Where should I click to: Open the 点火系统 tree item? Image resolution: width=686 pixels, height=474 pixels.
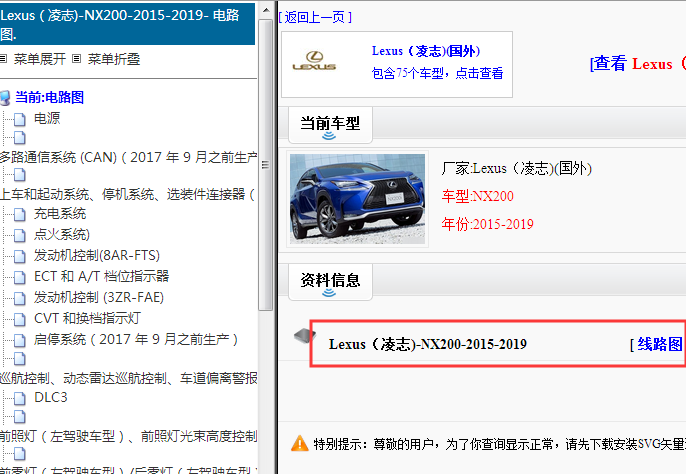click(x=62, y=235)
